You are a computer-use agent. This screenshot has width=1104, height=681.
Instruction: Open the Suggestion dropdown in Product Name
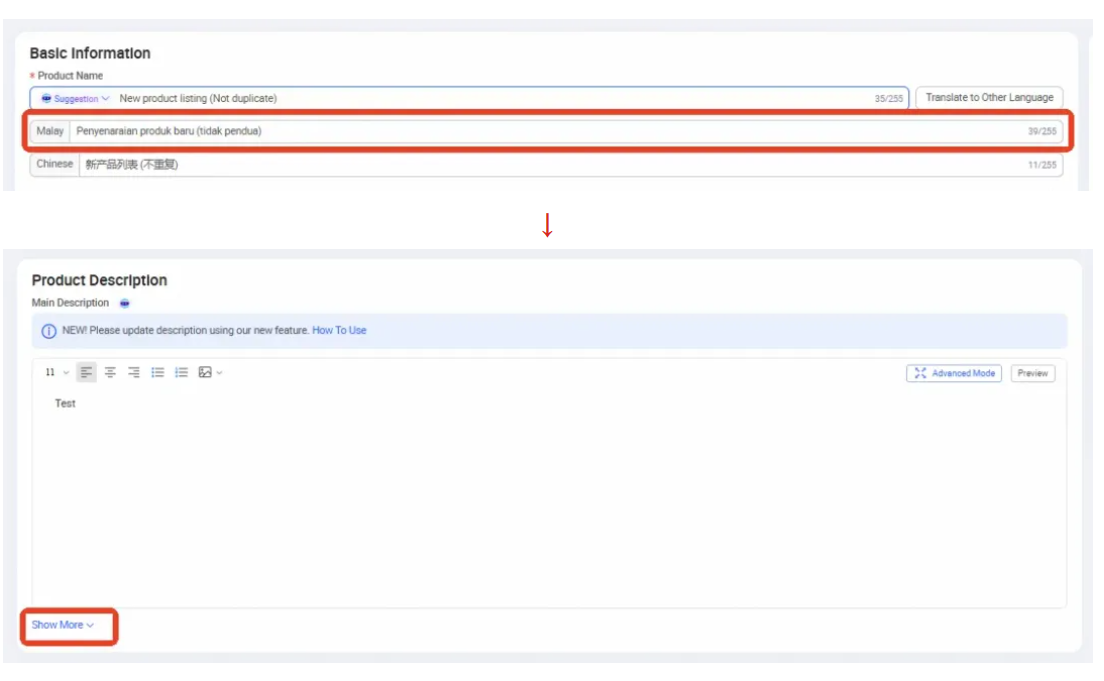(75, 99)
